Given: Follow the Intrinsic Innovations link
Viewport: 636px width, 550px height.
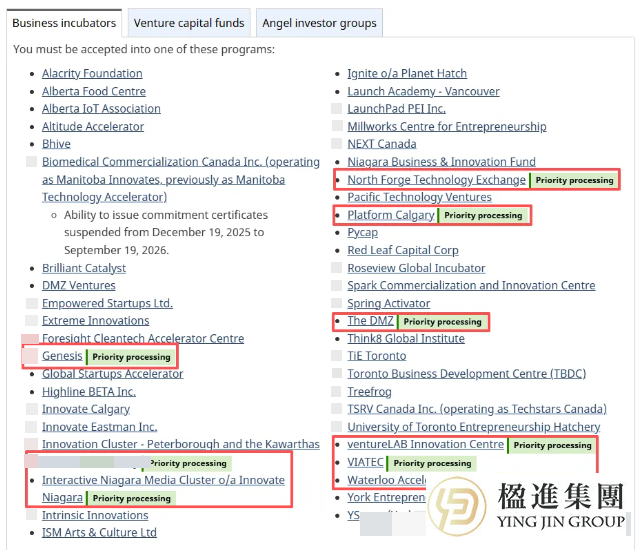Looking at the screenshot, I should (x=95, y=515).
